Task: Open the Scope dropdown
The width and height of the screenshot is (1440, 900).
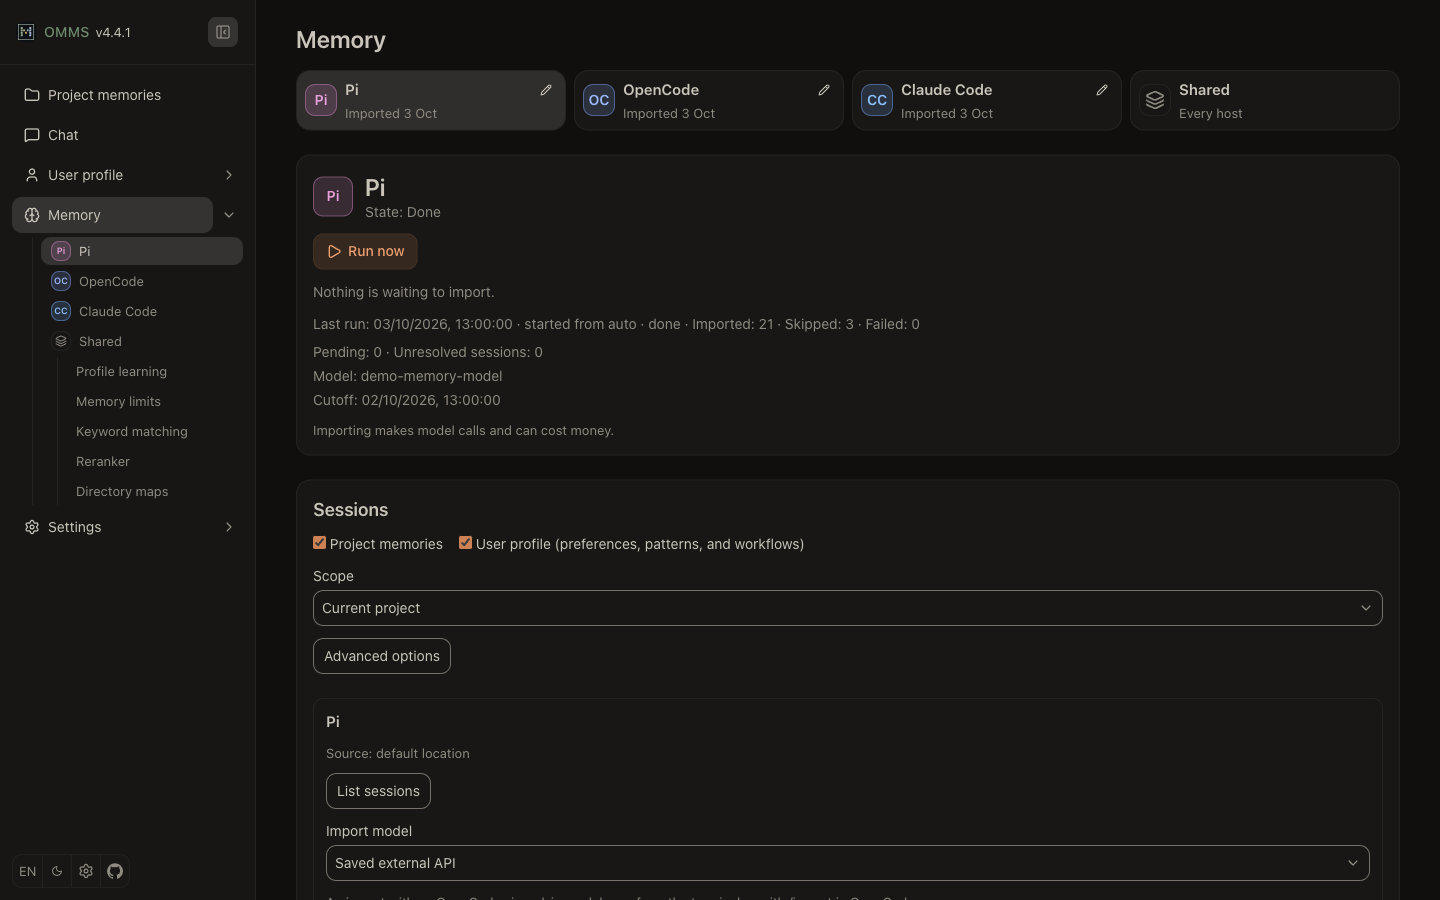Action: [848, 608]
